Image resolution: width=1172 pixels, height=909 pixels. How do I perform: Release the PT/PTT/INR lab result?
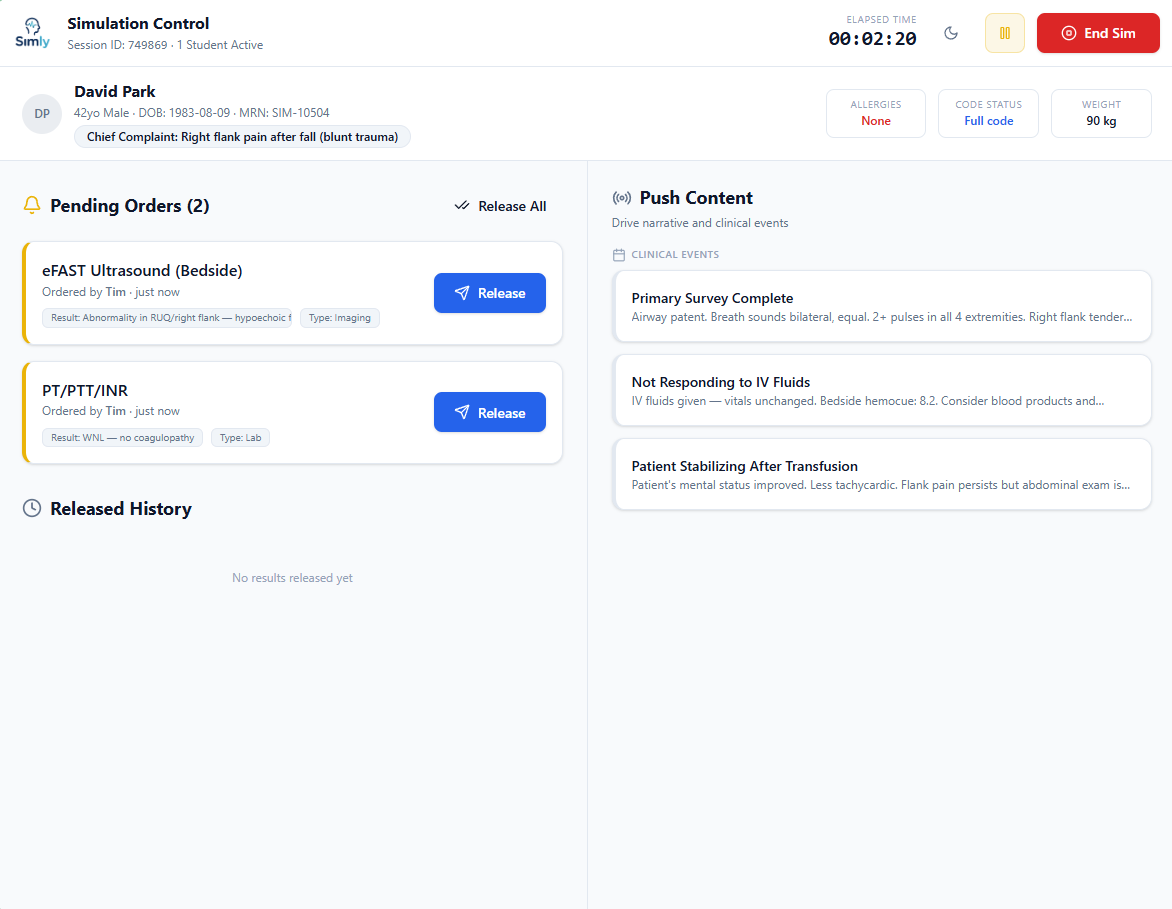tap(490, 412)
